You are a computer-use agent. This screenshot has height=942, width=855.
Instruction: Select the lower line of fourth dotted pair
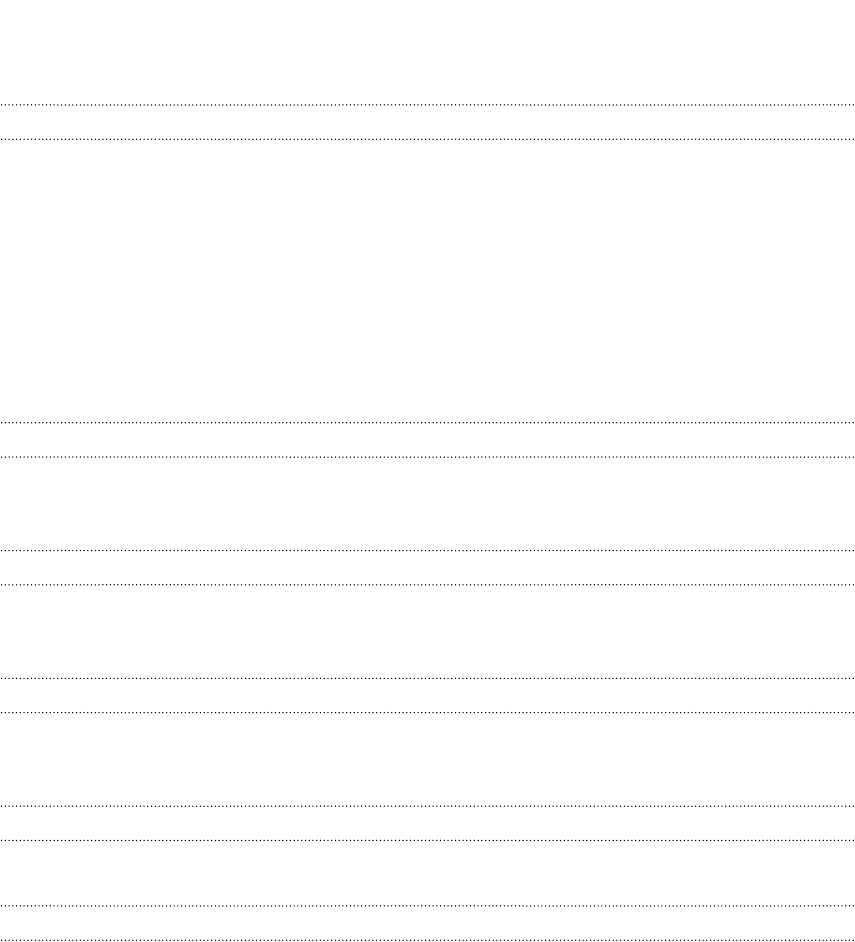427,713
